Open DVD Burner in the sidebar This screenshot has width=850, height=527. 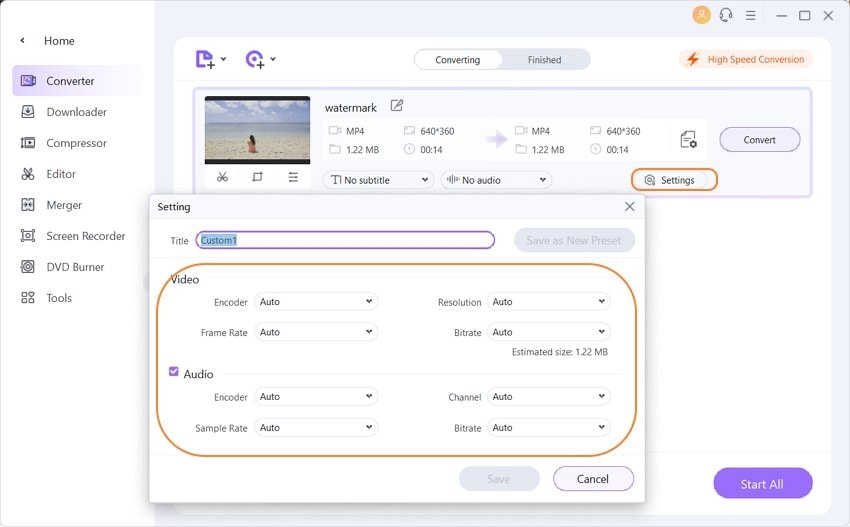76,267
